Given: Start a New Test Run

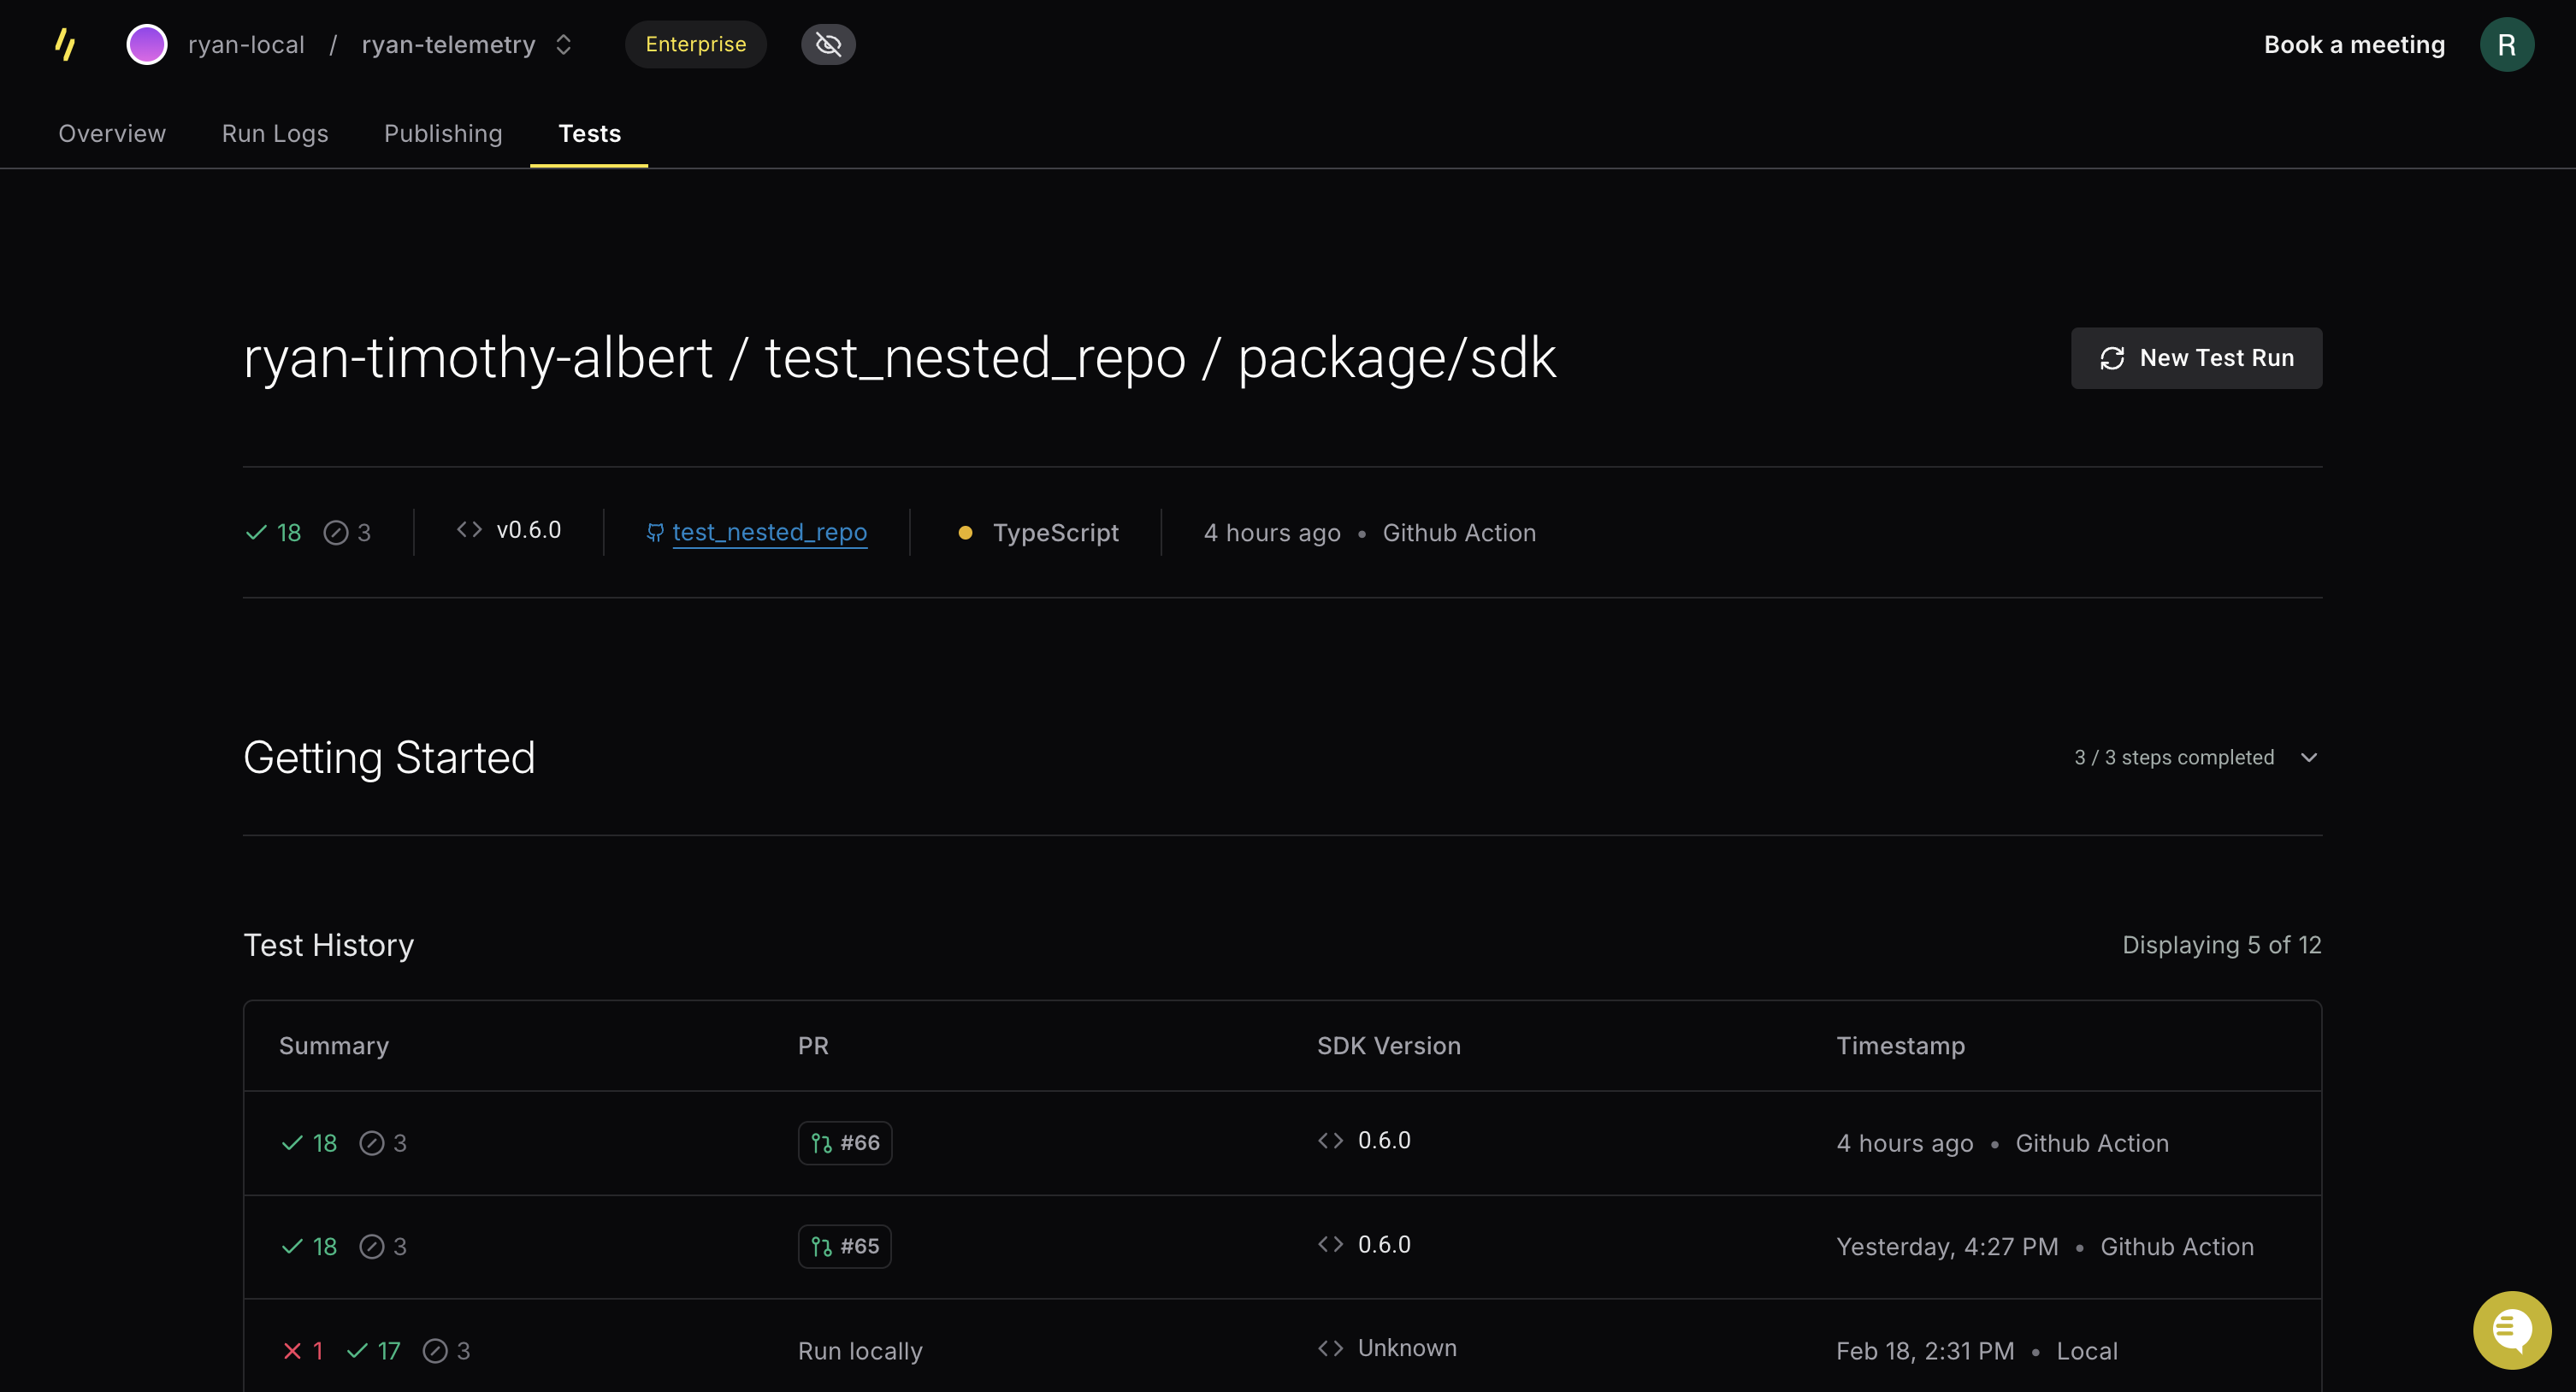Looking at the screenshot, I should click(2196, 358).
